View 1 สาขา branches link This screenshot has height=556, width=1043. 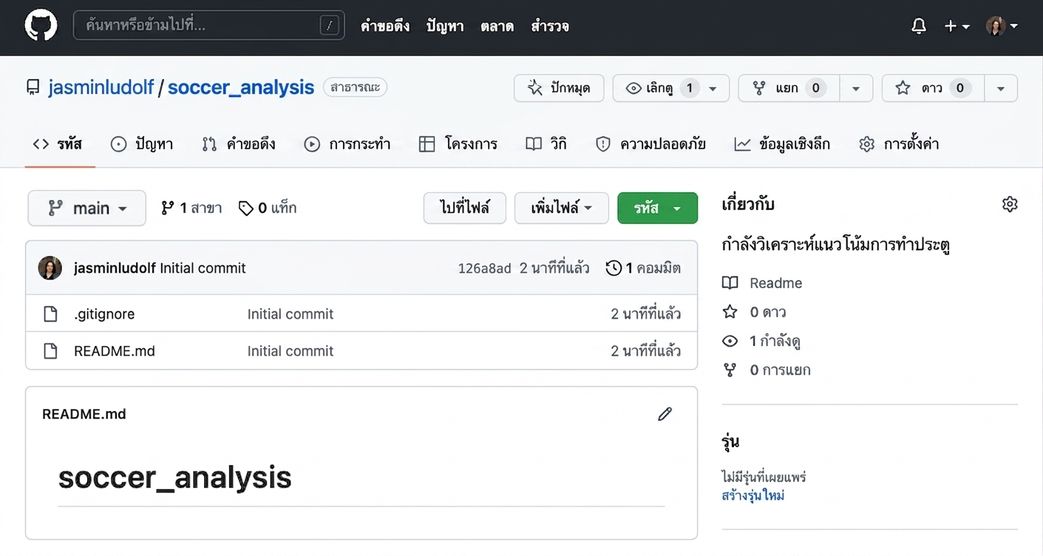tap(192, 208)
